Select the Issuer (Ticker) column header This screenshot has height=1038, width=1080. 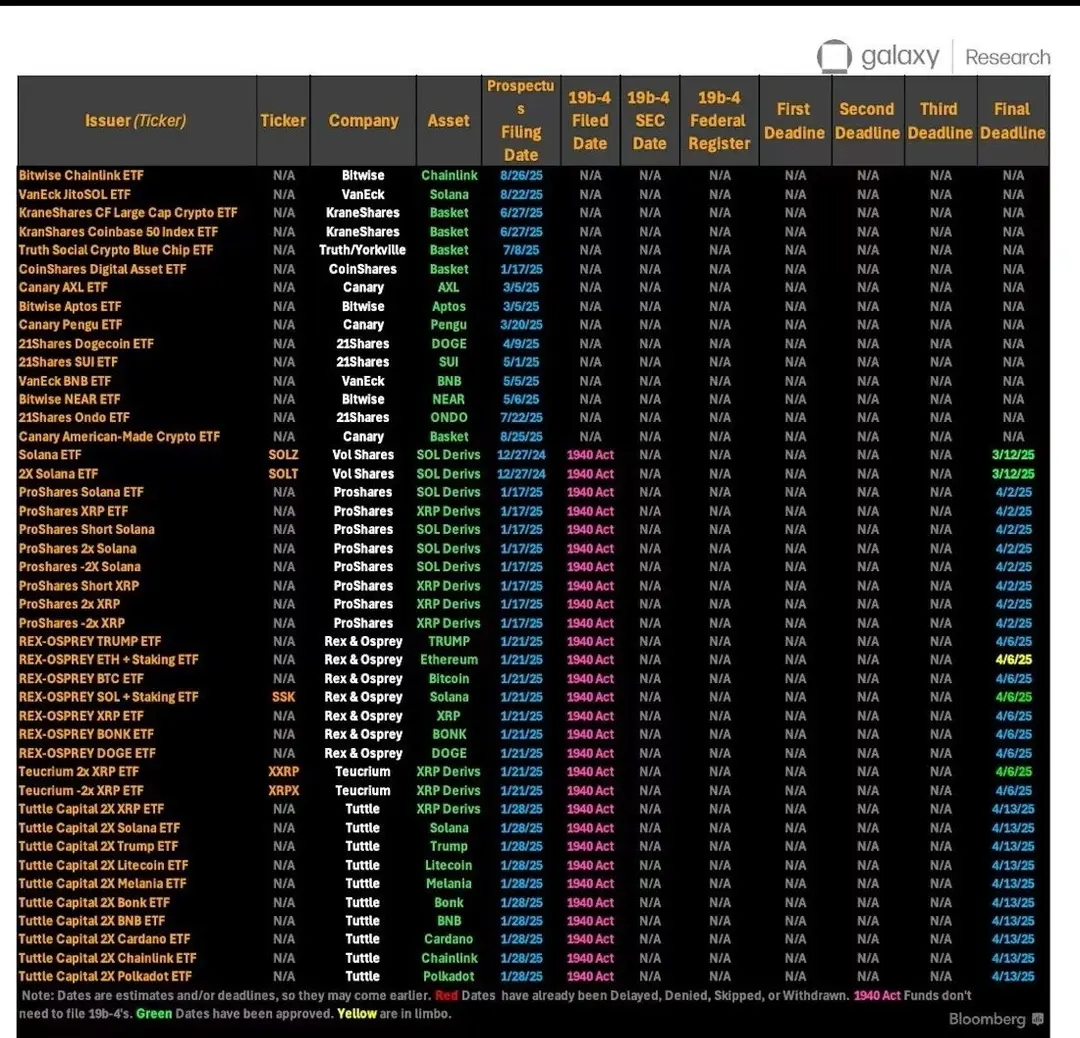click(136, 121)
